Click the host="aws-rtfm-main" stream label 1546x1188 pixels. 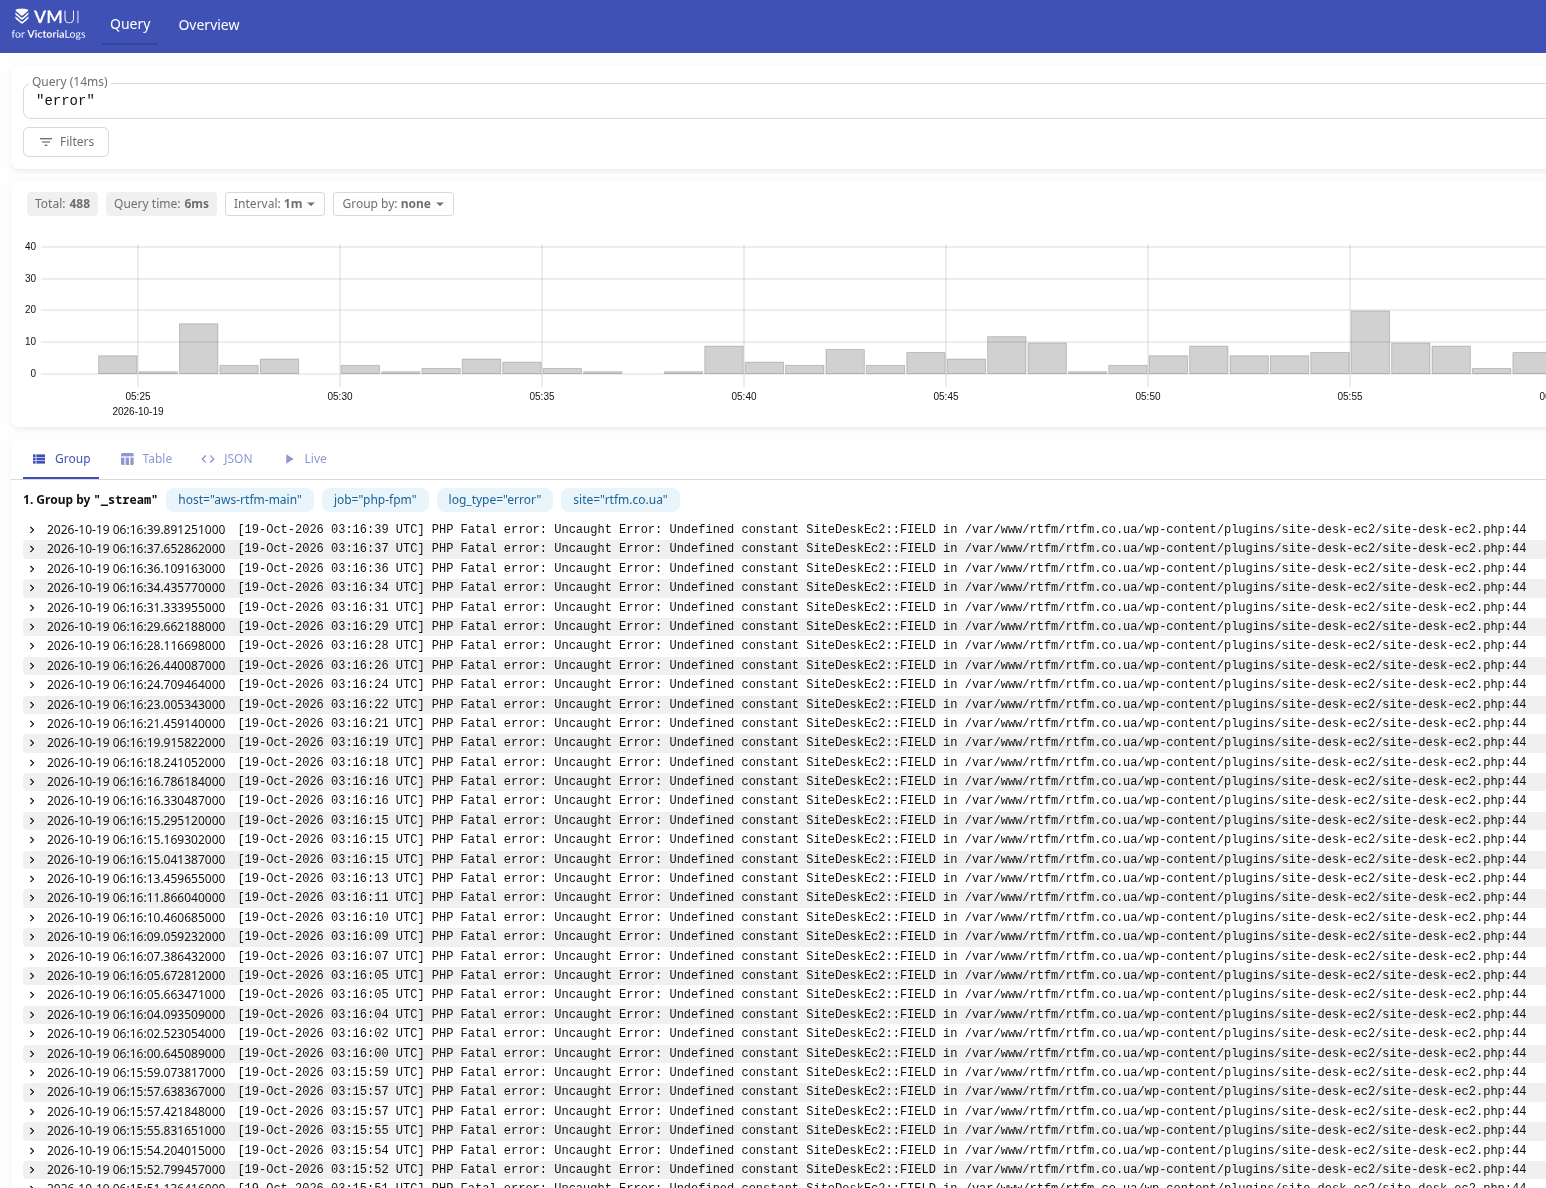240,500
